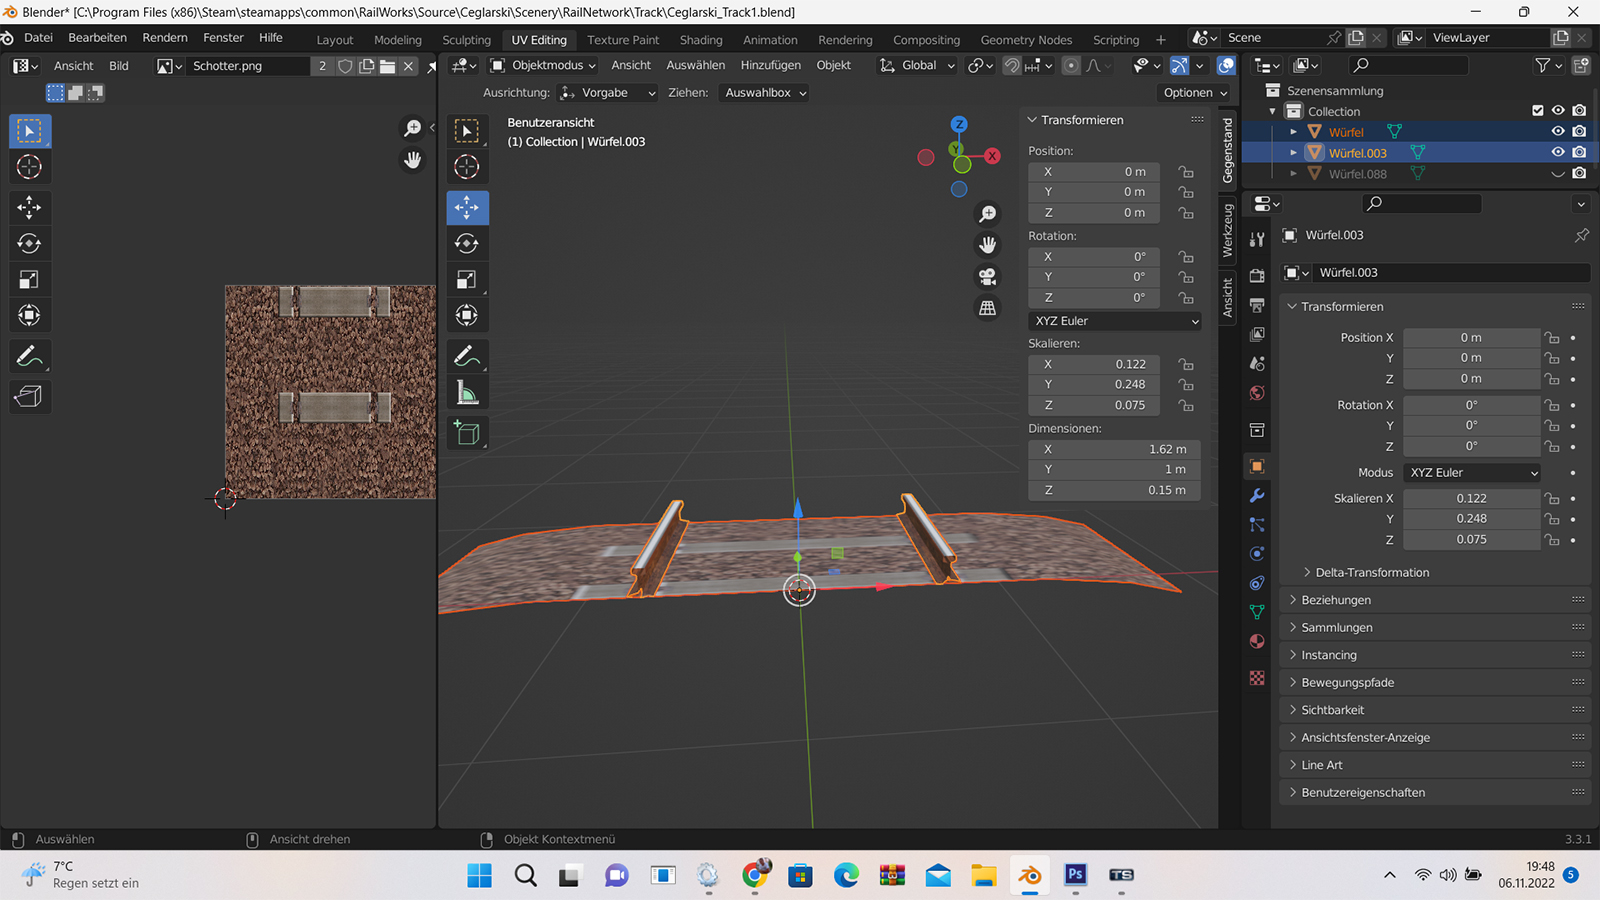Open Photoshop from the Windows taskbar

[x=1075, y=875]
